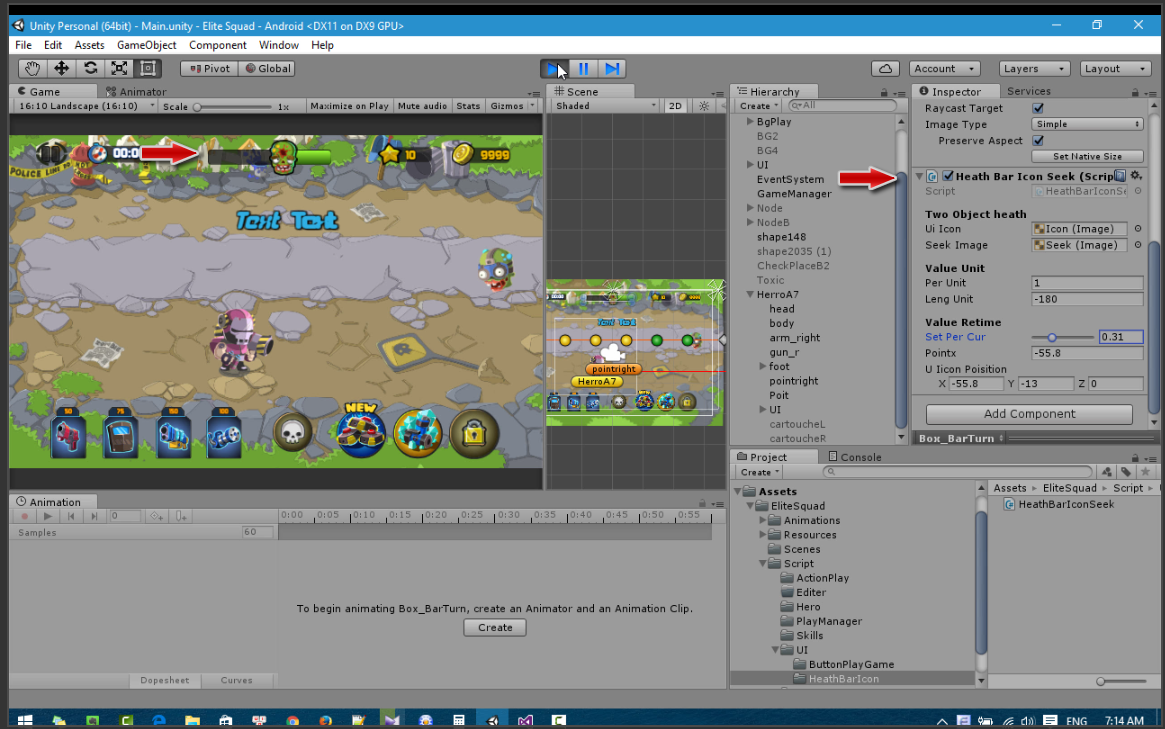Show Stats overlay in Game view

[468, 106]
